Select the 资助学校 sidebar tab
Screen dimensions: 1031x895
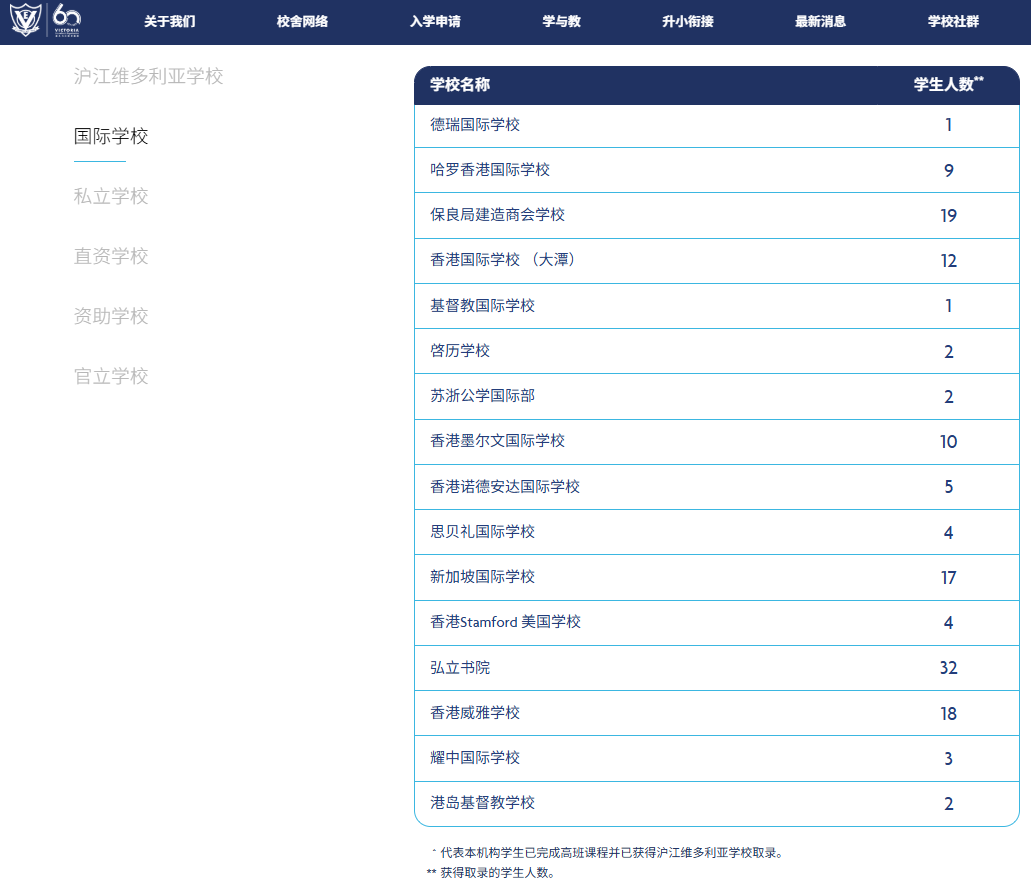pyautogui.click(x=111, y=316)
